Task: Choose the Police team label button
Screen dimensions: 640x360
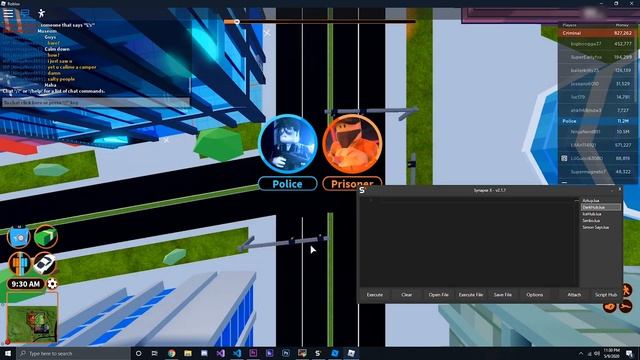Action: pyautogui.click(x=288, y=184)
